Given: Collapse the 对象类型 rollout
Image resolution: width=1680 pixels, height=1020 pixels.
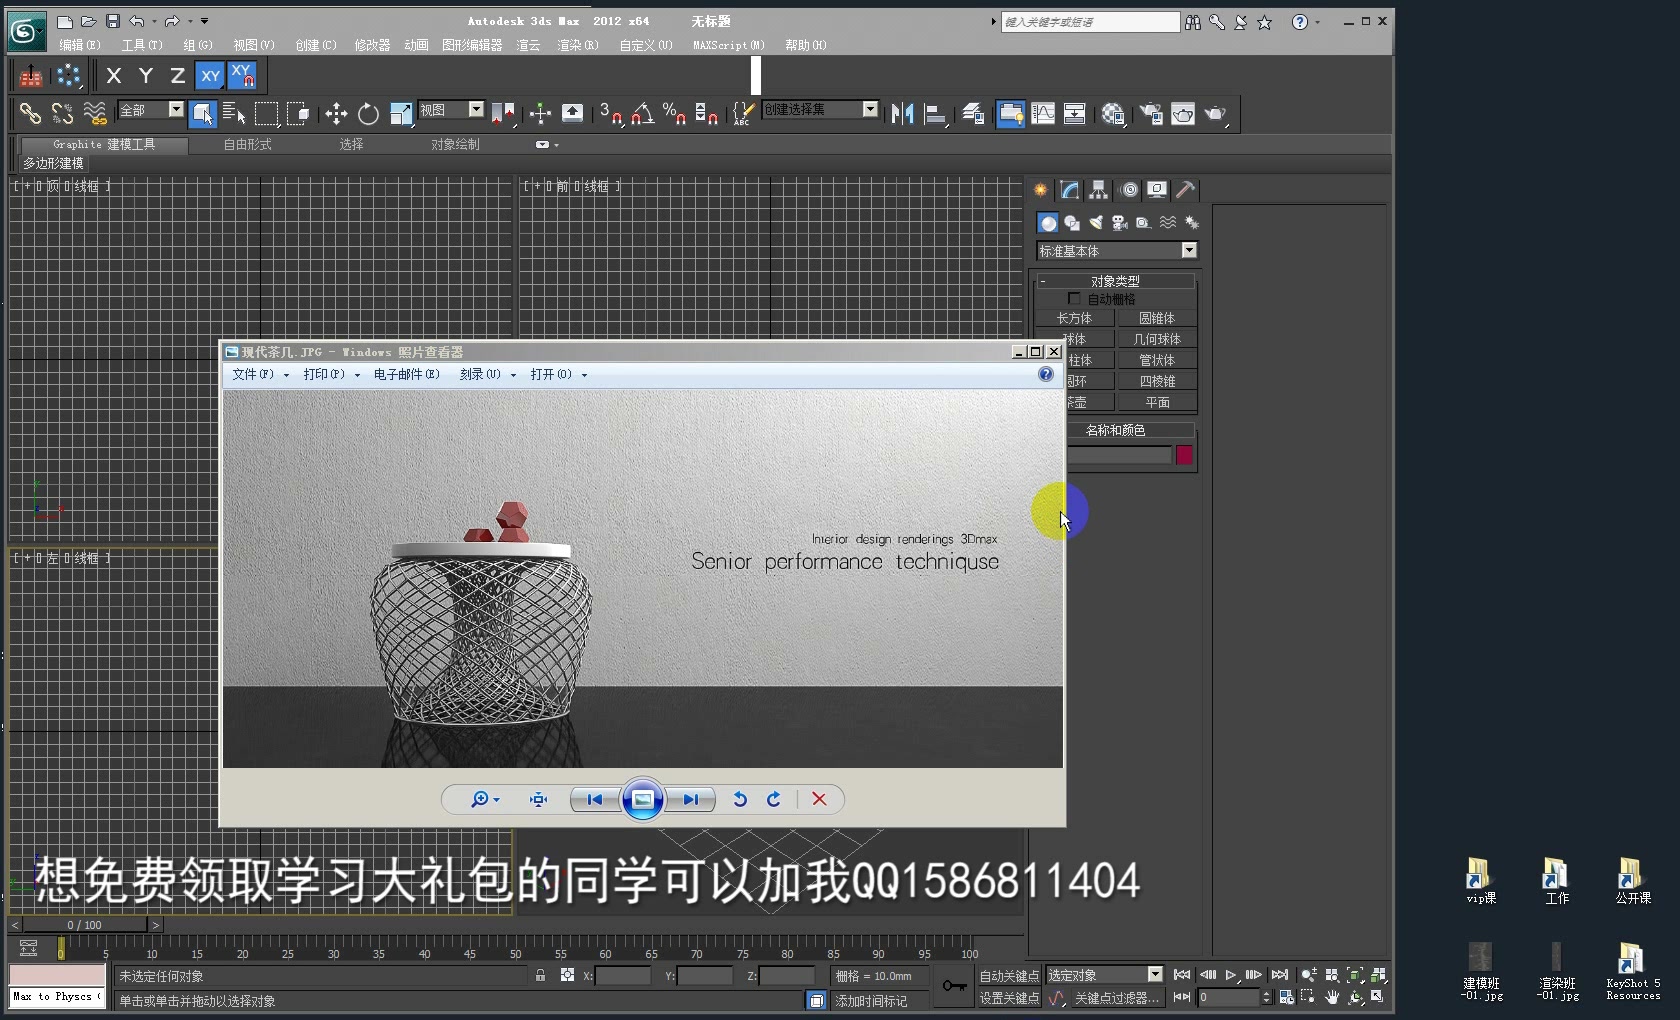Looking at the screenshot, I should click(1116, 281).
